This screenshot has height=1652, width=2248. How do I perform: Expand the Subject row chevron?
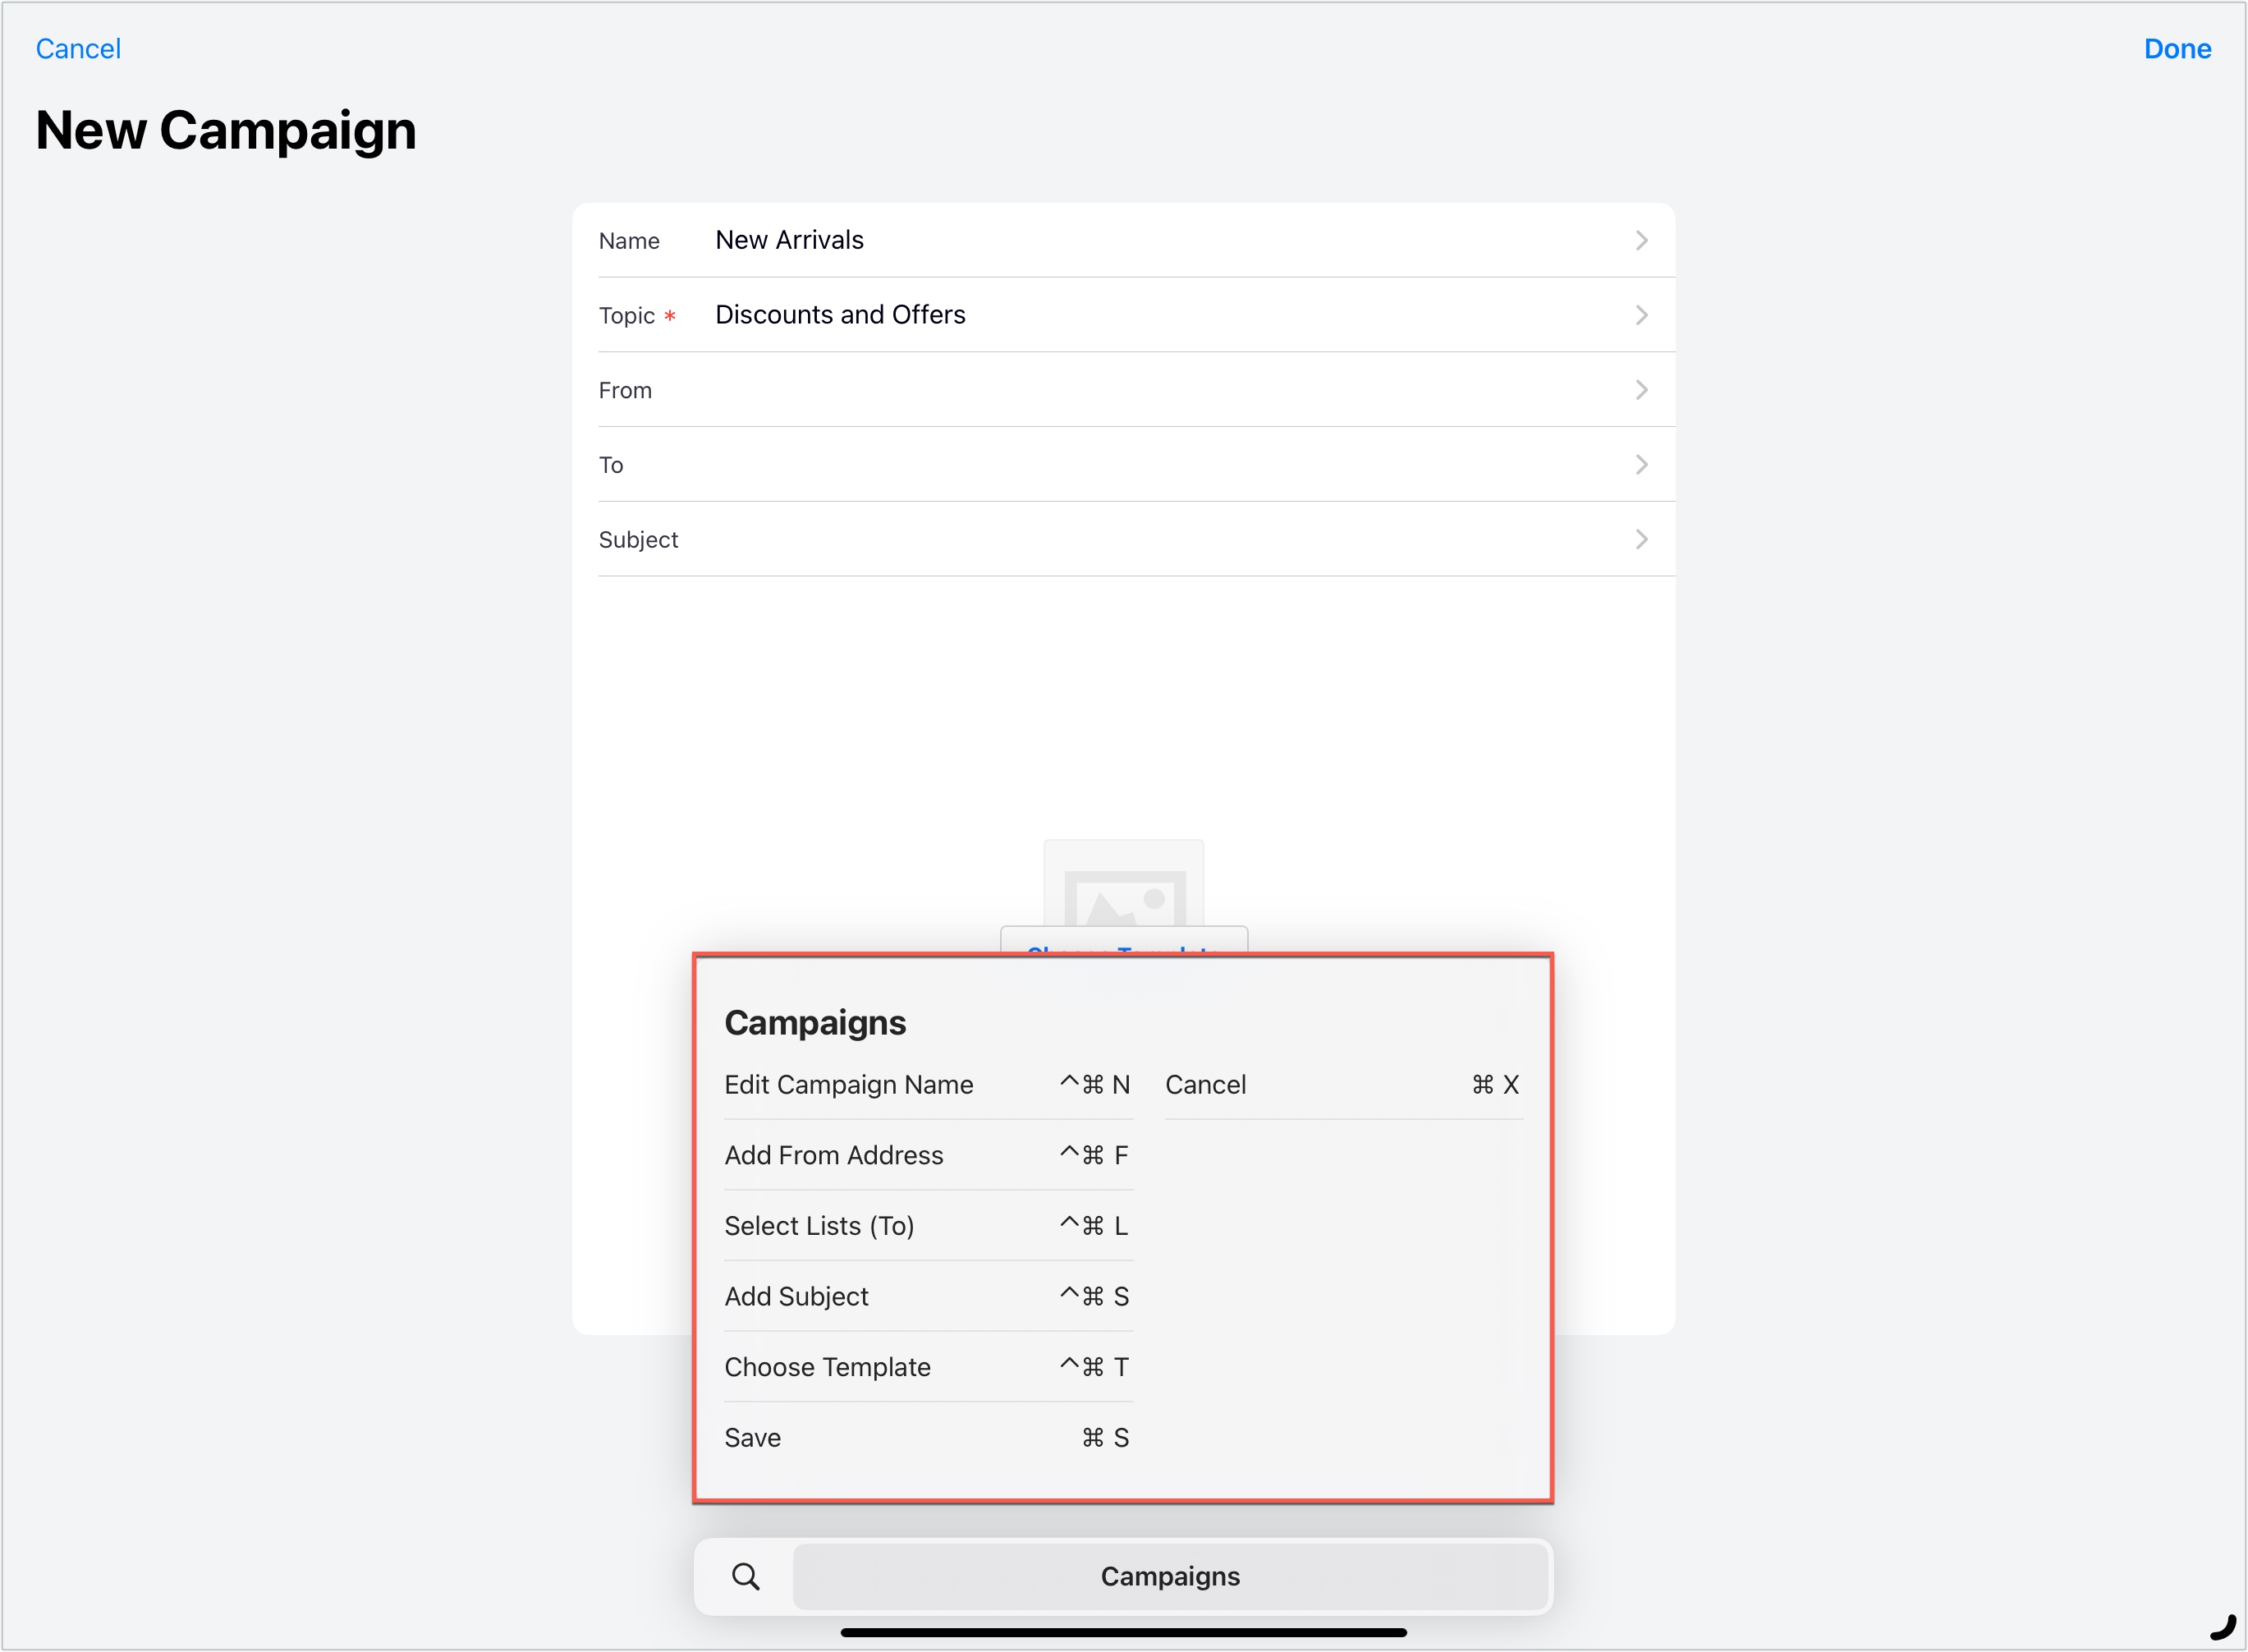[x=1641, y=539]
